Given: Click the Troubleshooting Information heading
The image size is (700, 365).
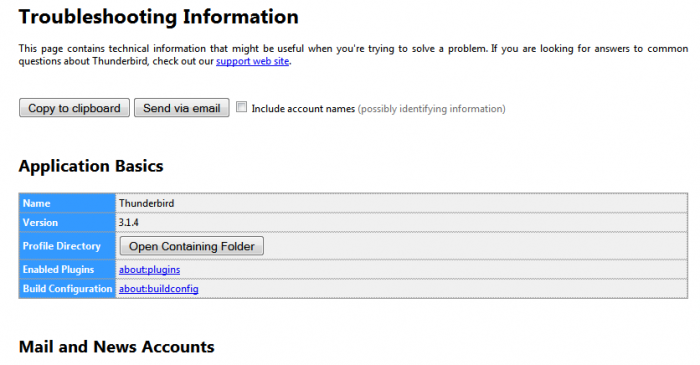Looking at the screenshot, I should pyautogui.click(x=158, y=17).
